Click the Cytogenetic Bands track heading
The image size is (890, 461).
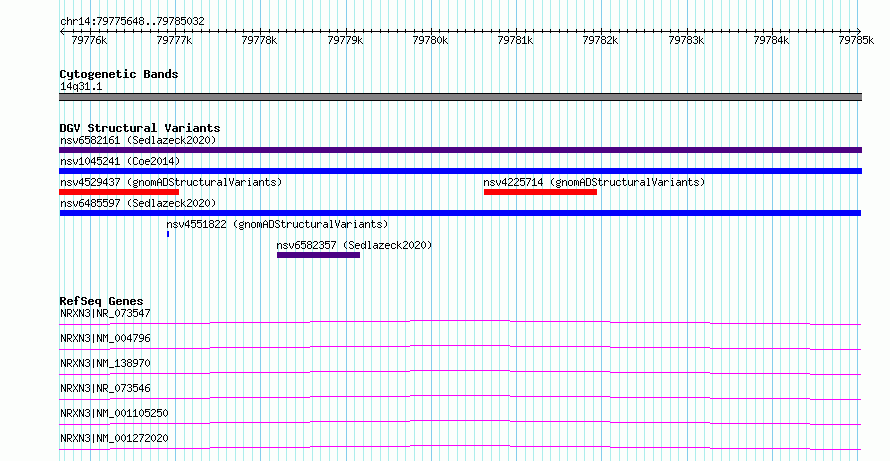coord(119,74)
